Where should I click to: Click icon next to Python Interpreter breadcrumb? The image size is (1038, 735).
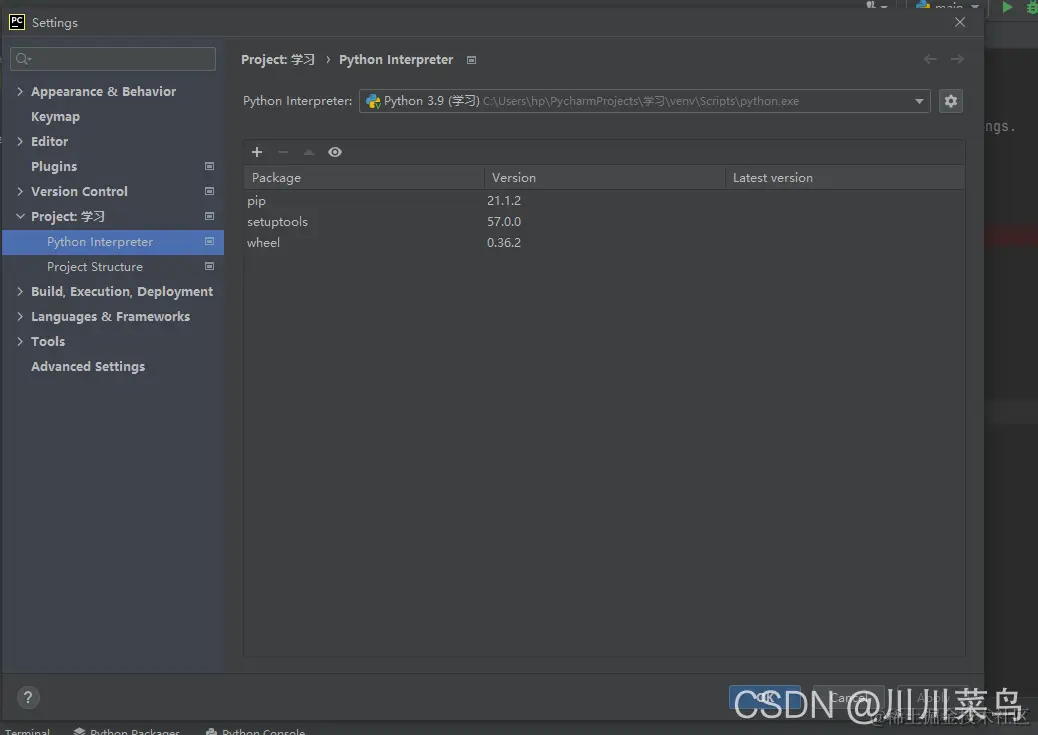[471, 60]
